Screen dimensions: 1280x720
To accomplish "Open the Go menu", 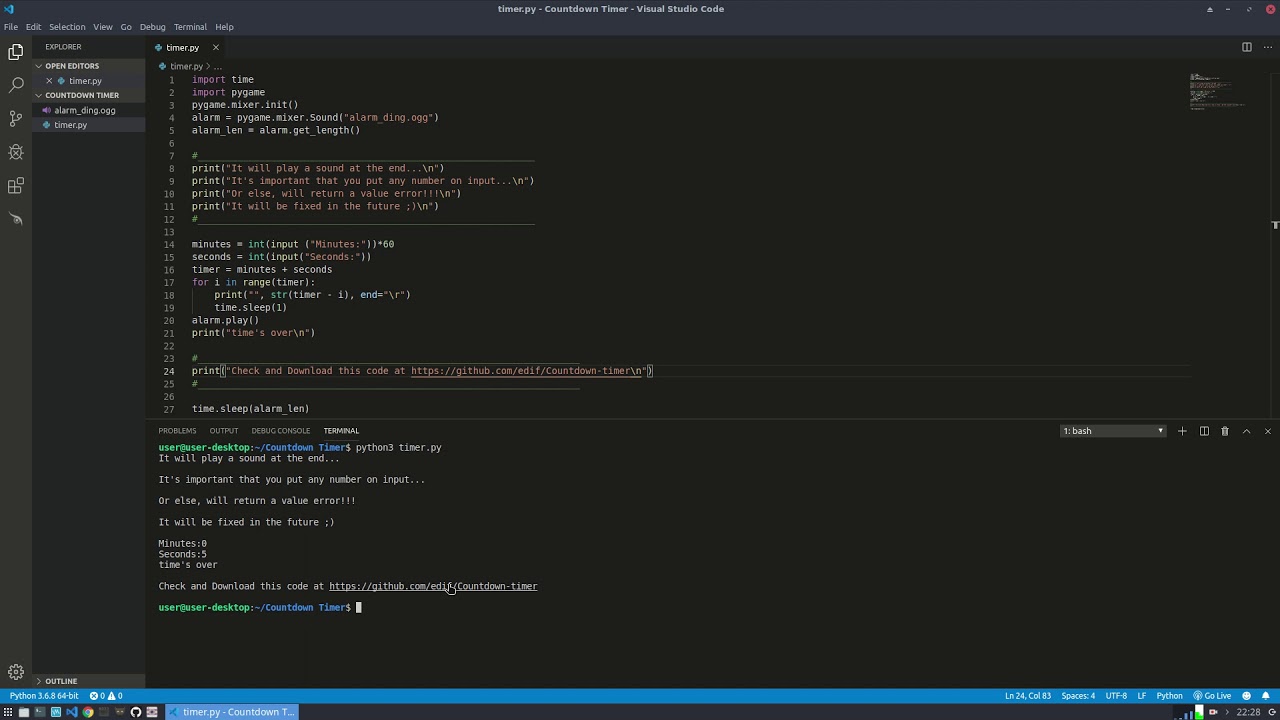I will point(126,27).
